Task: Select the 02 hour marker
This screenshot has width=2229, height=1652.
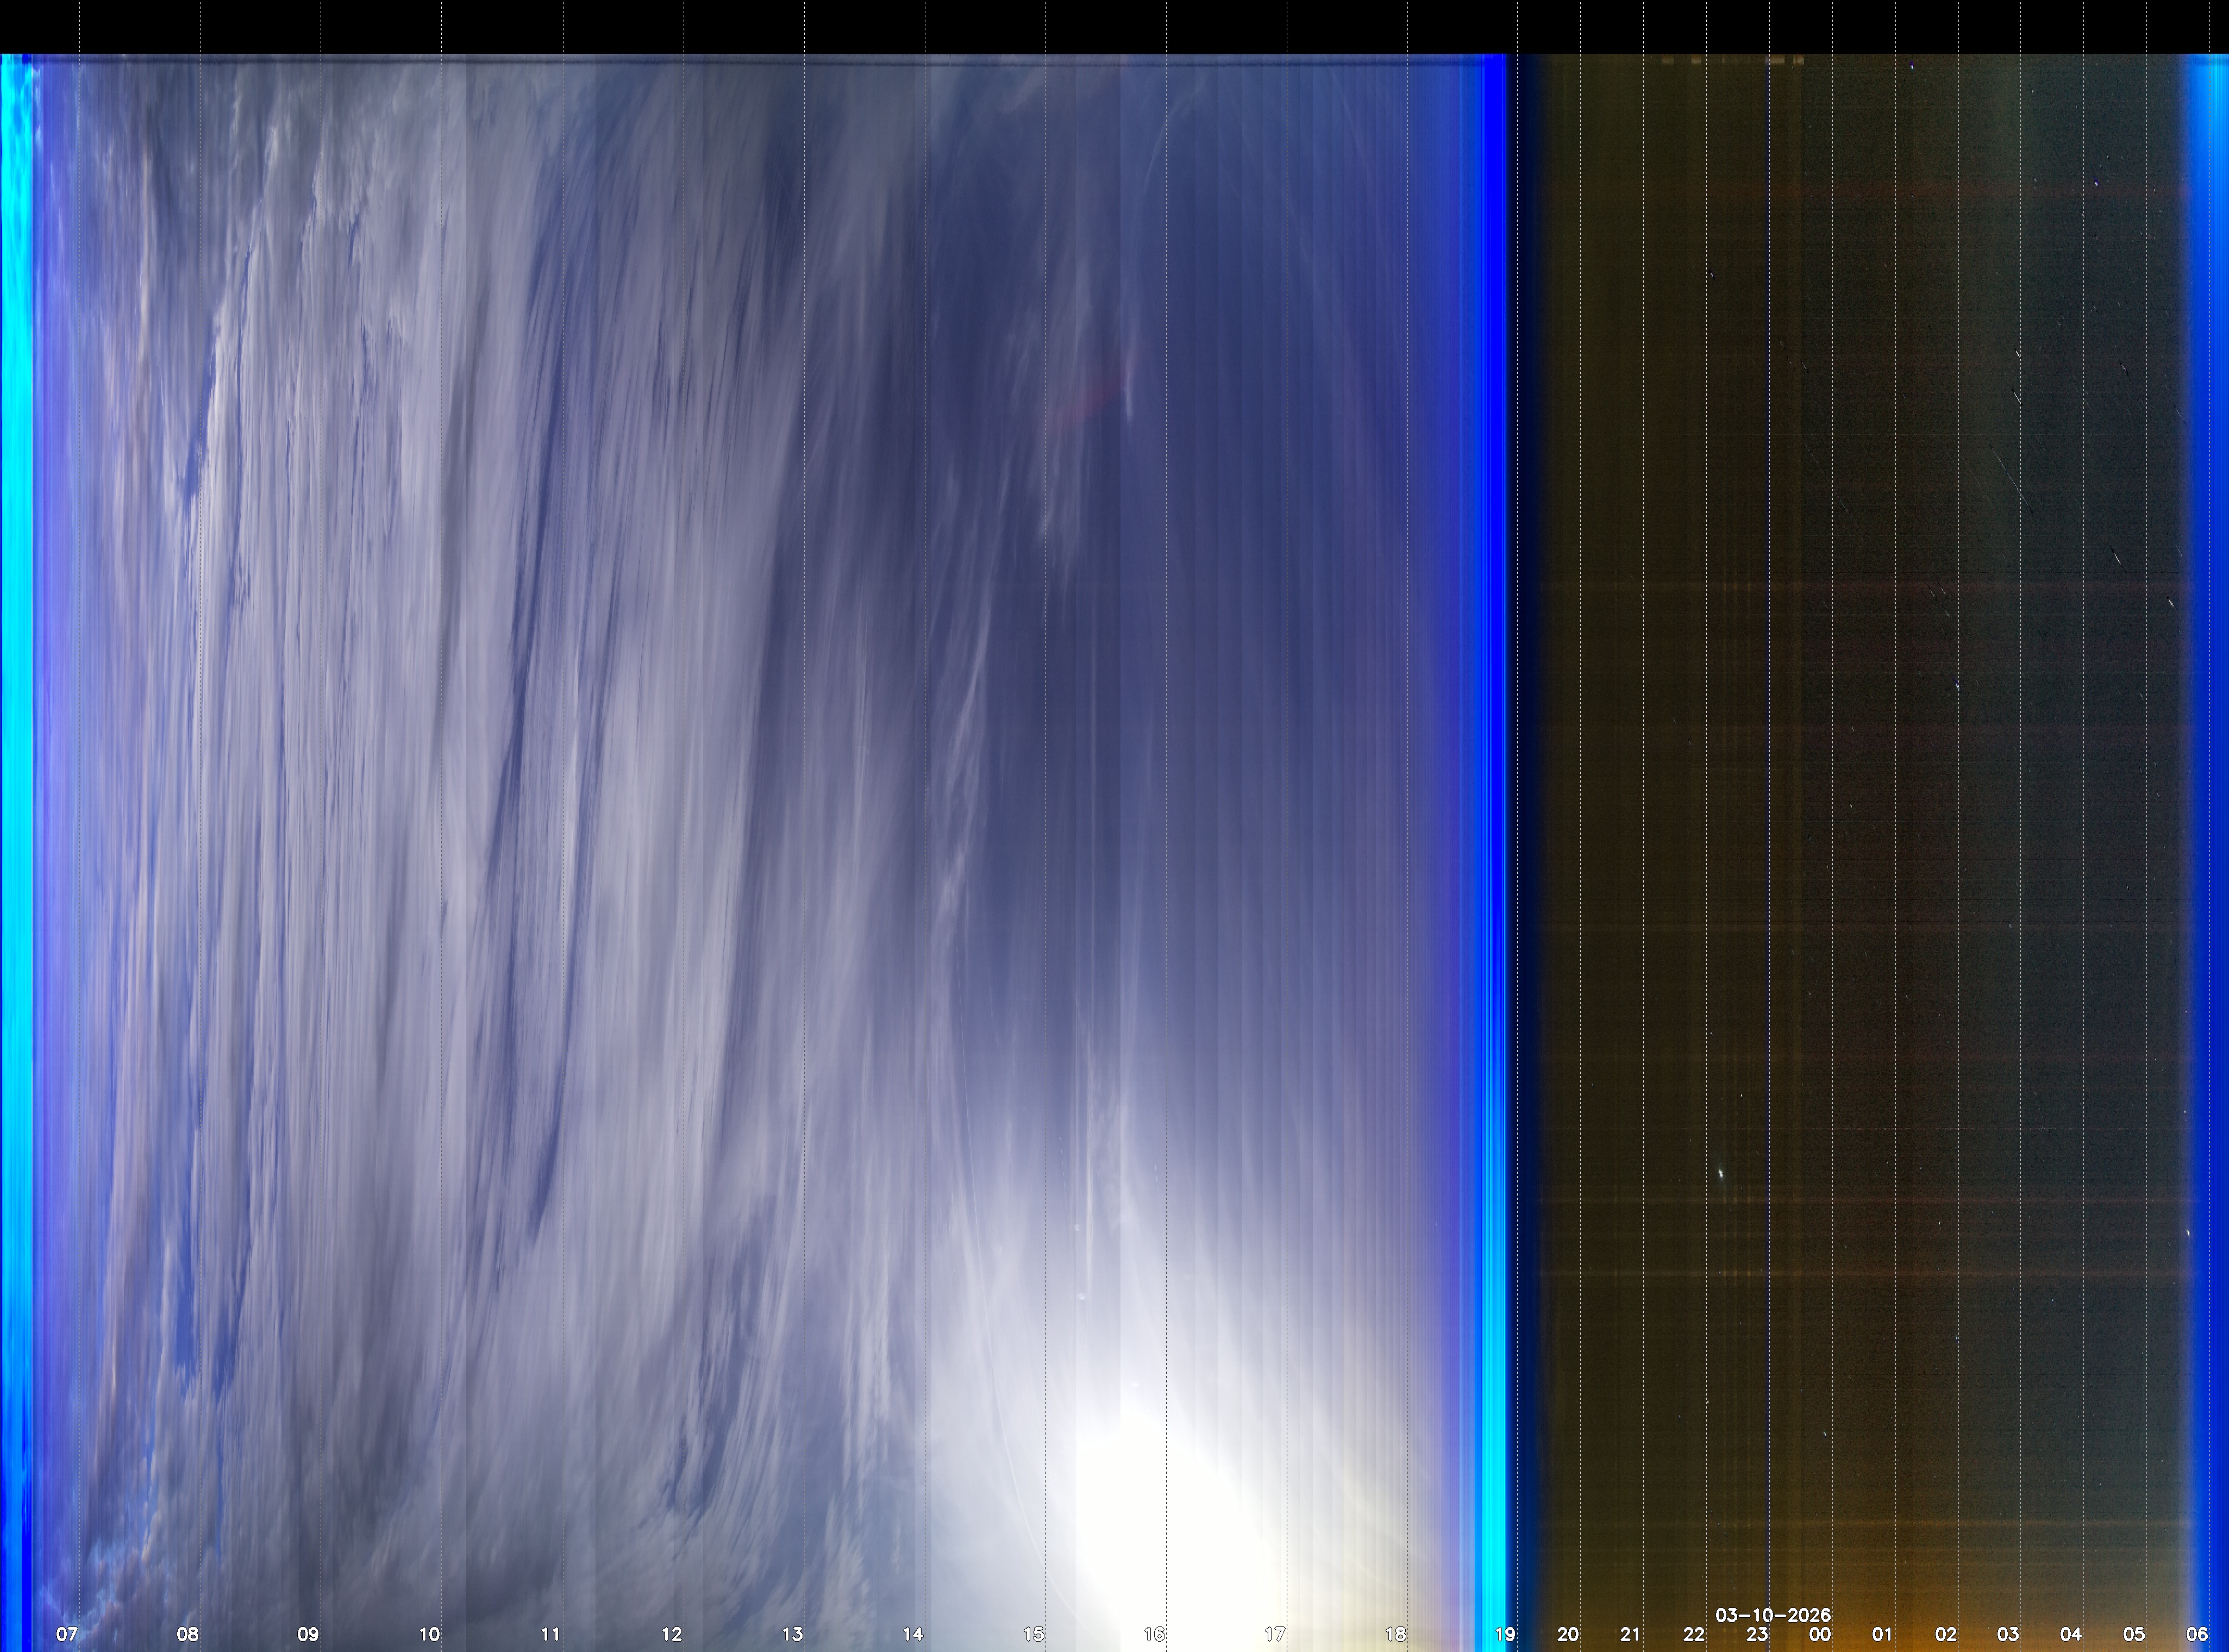Action: [1946, 1634]
